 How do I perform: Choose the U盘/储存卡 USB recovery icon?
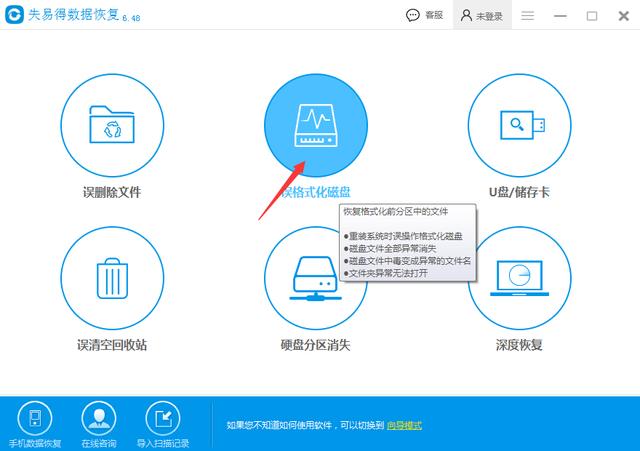(519, 125)
